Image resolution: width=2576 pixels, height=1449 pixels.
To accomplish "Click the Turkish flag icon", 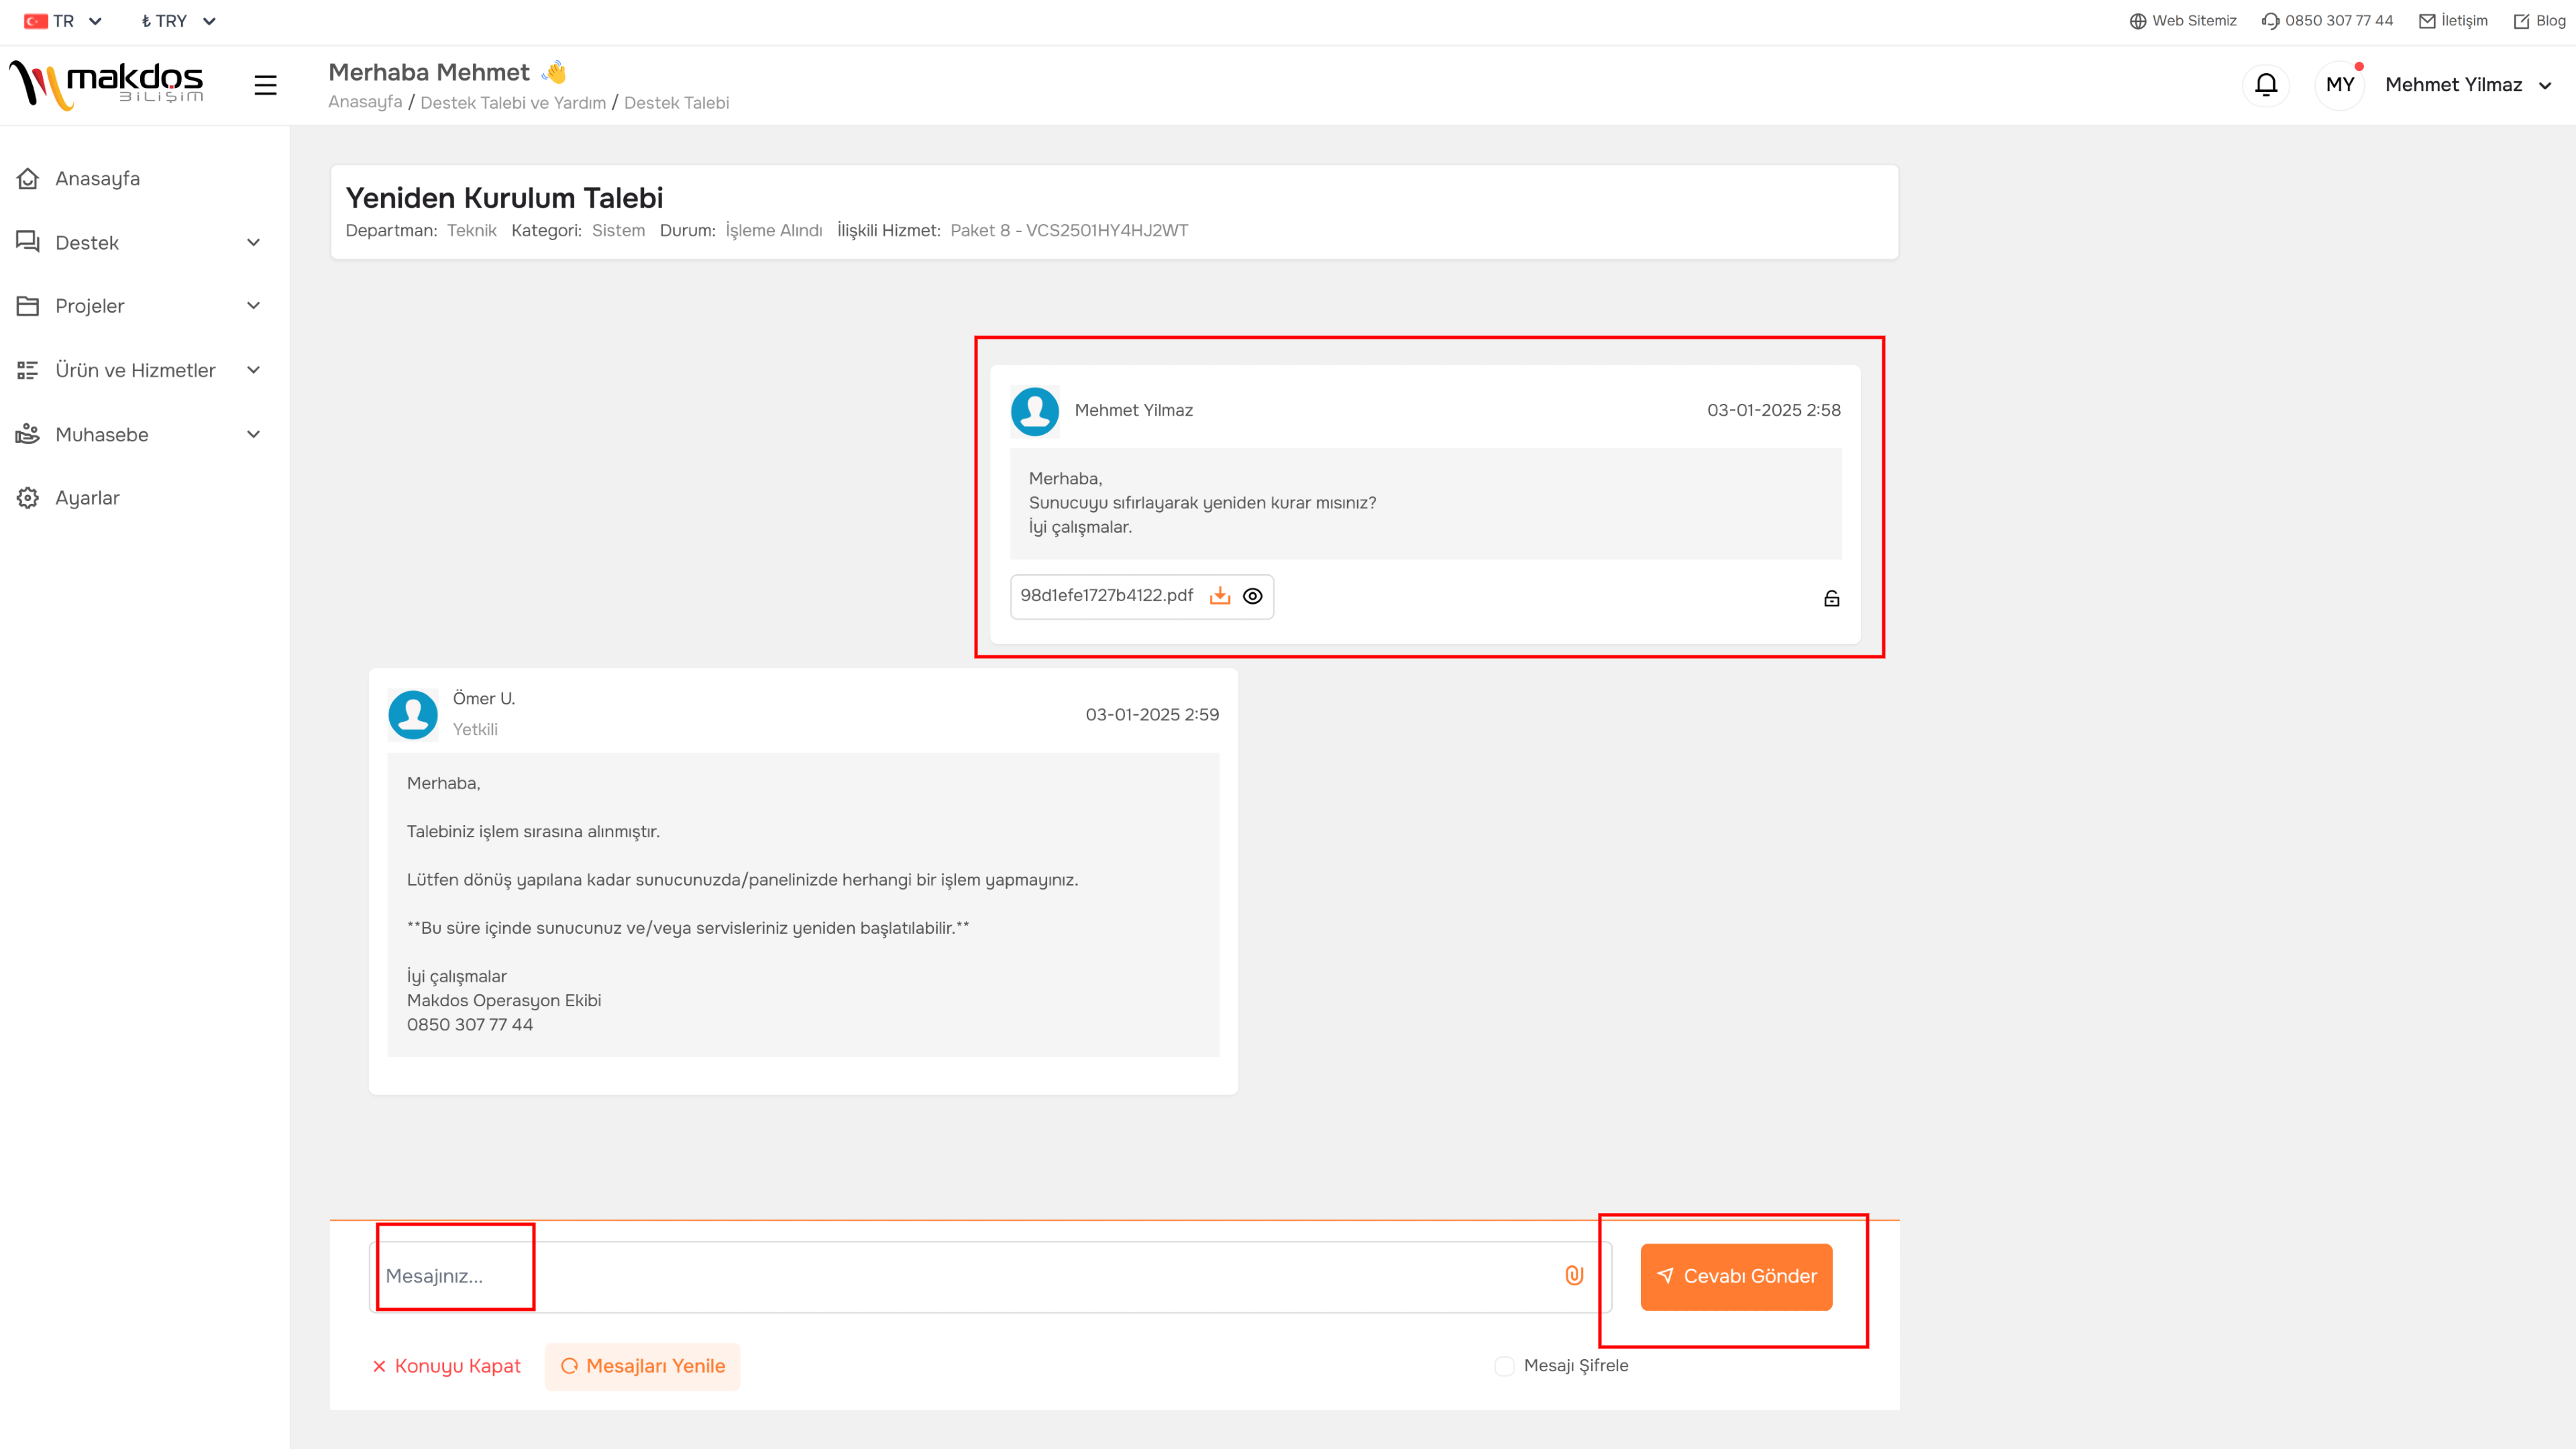I will click(36, 21).
